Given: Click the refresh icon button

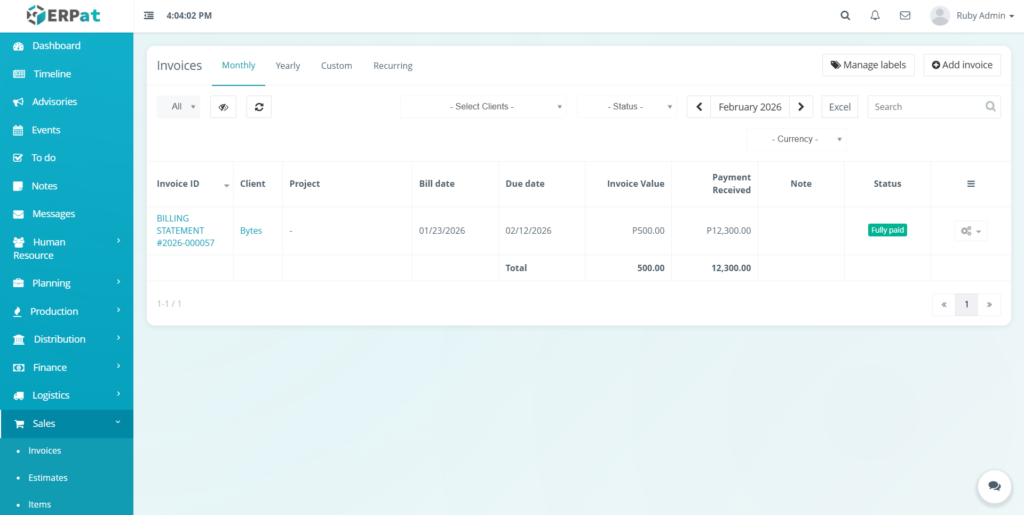Looking at the screenshot, I should coord(258,107).
